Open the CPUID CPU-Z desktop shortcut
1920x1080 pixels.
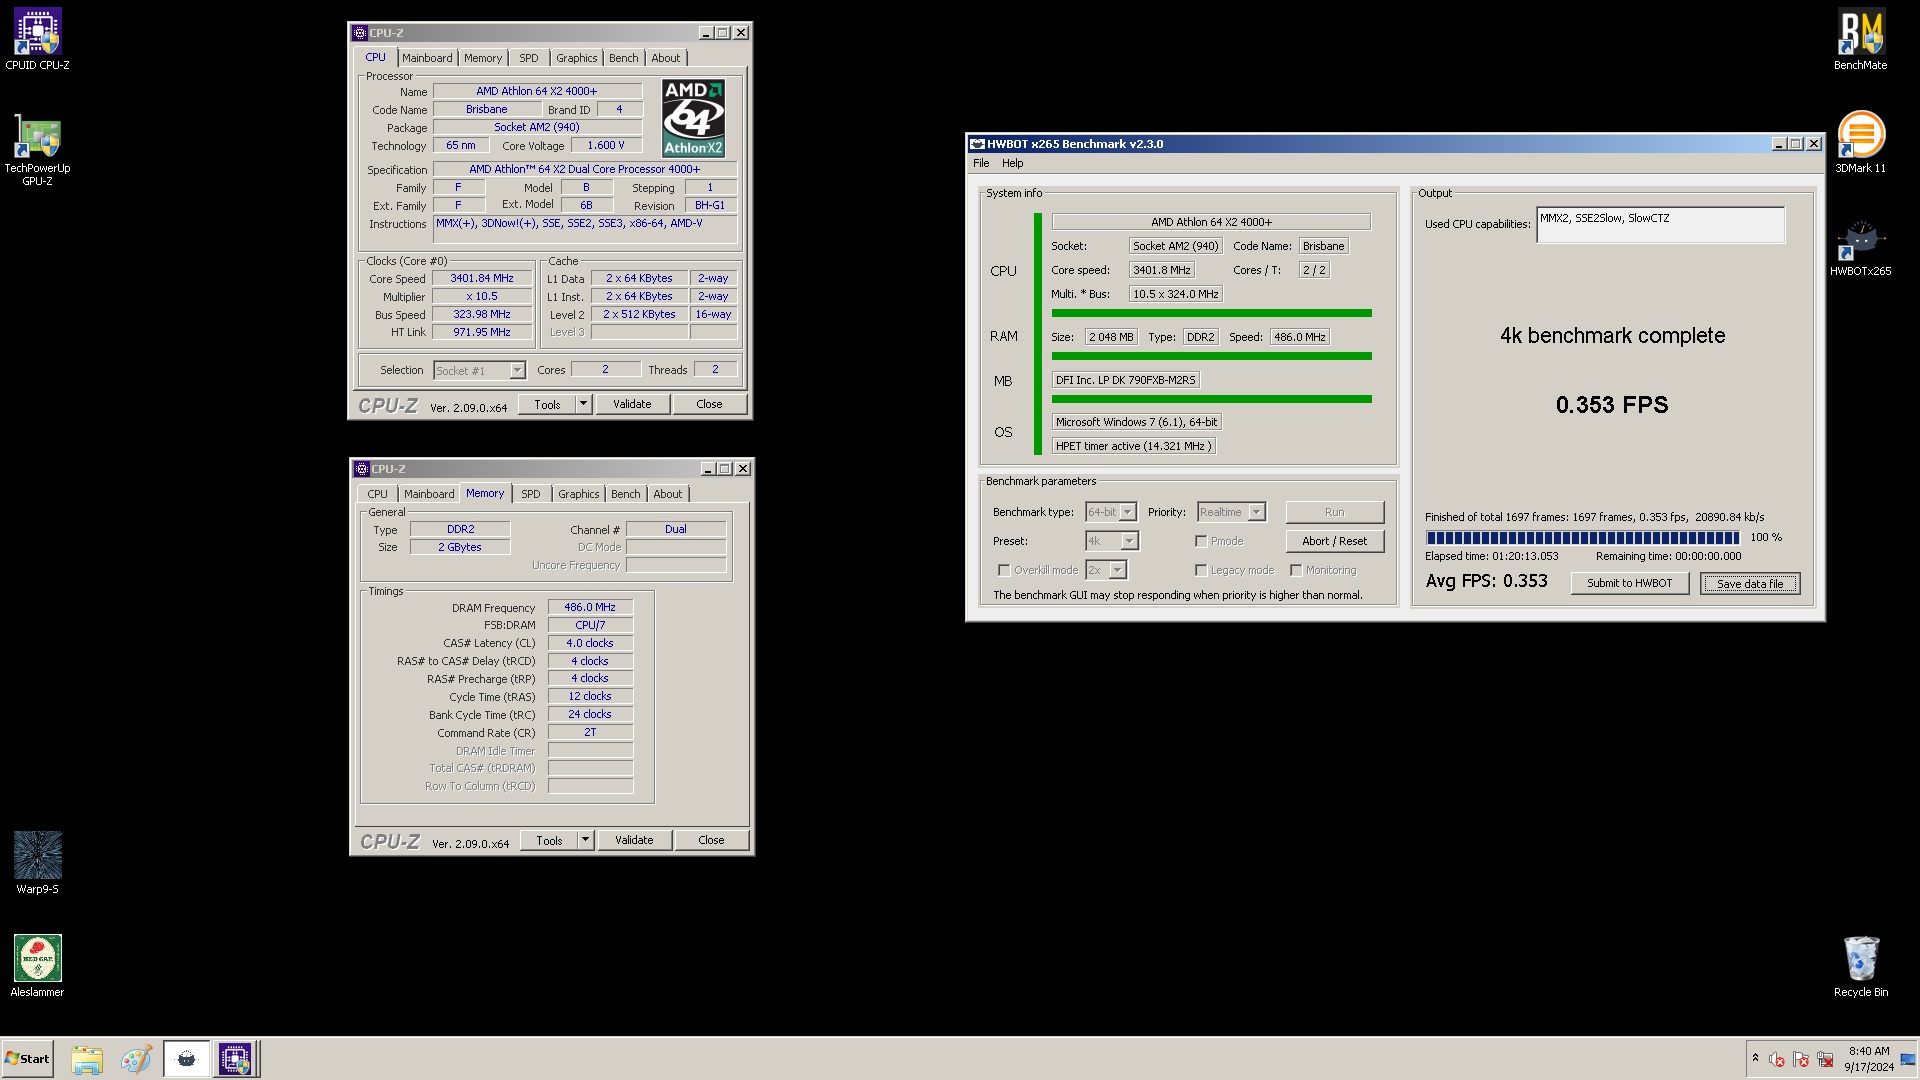coord(37,40)
